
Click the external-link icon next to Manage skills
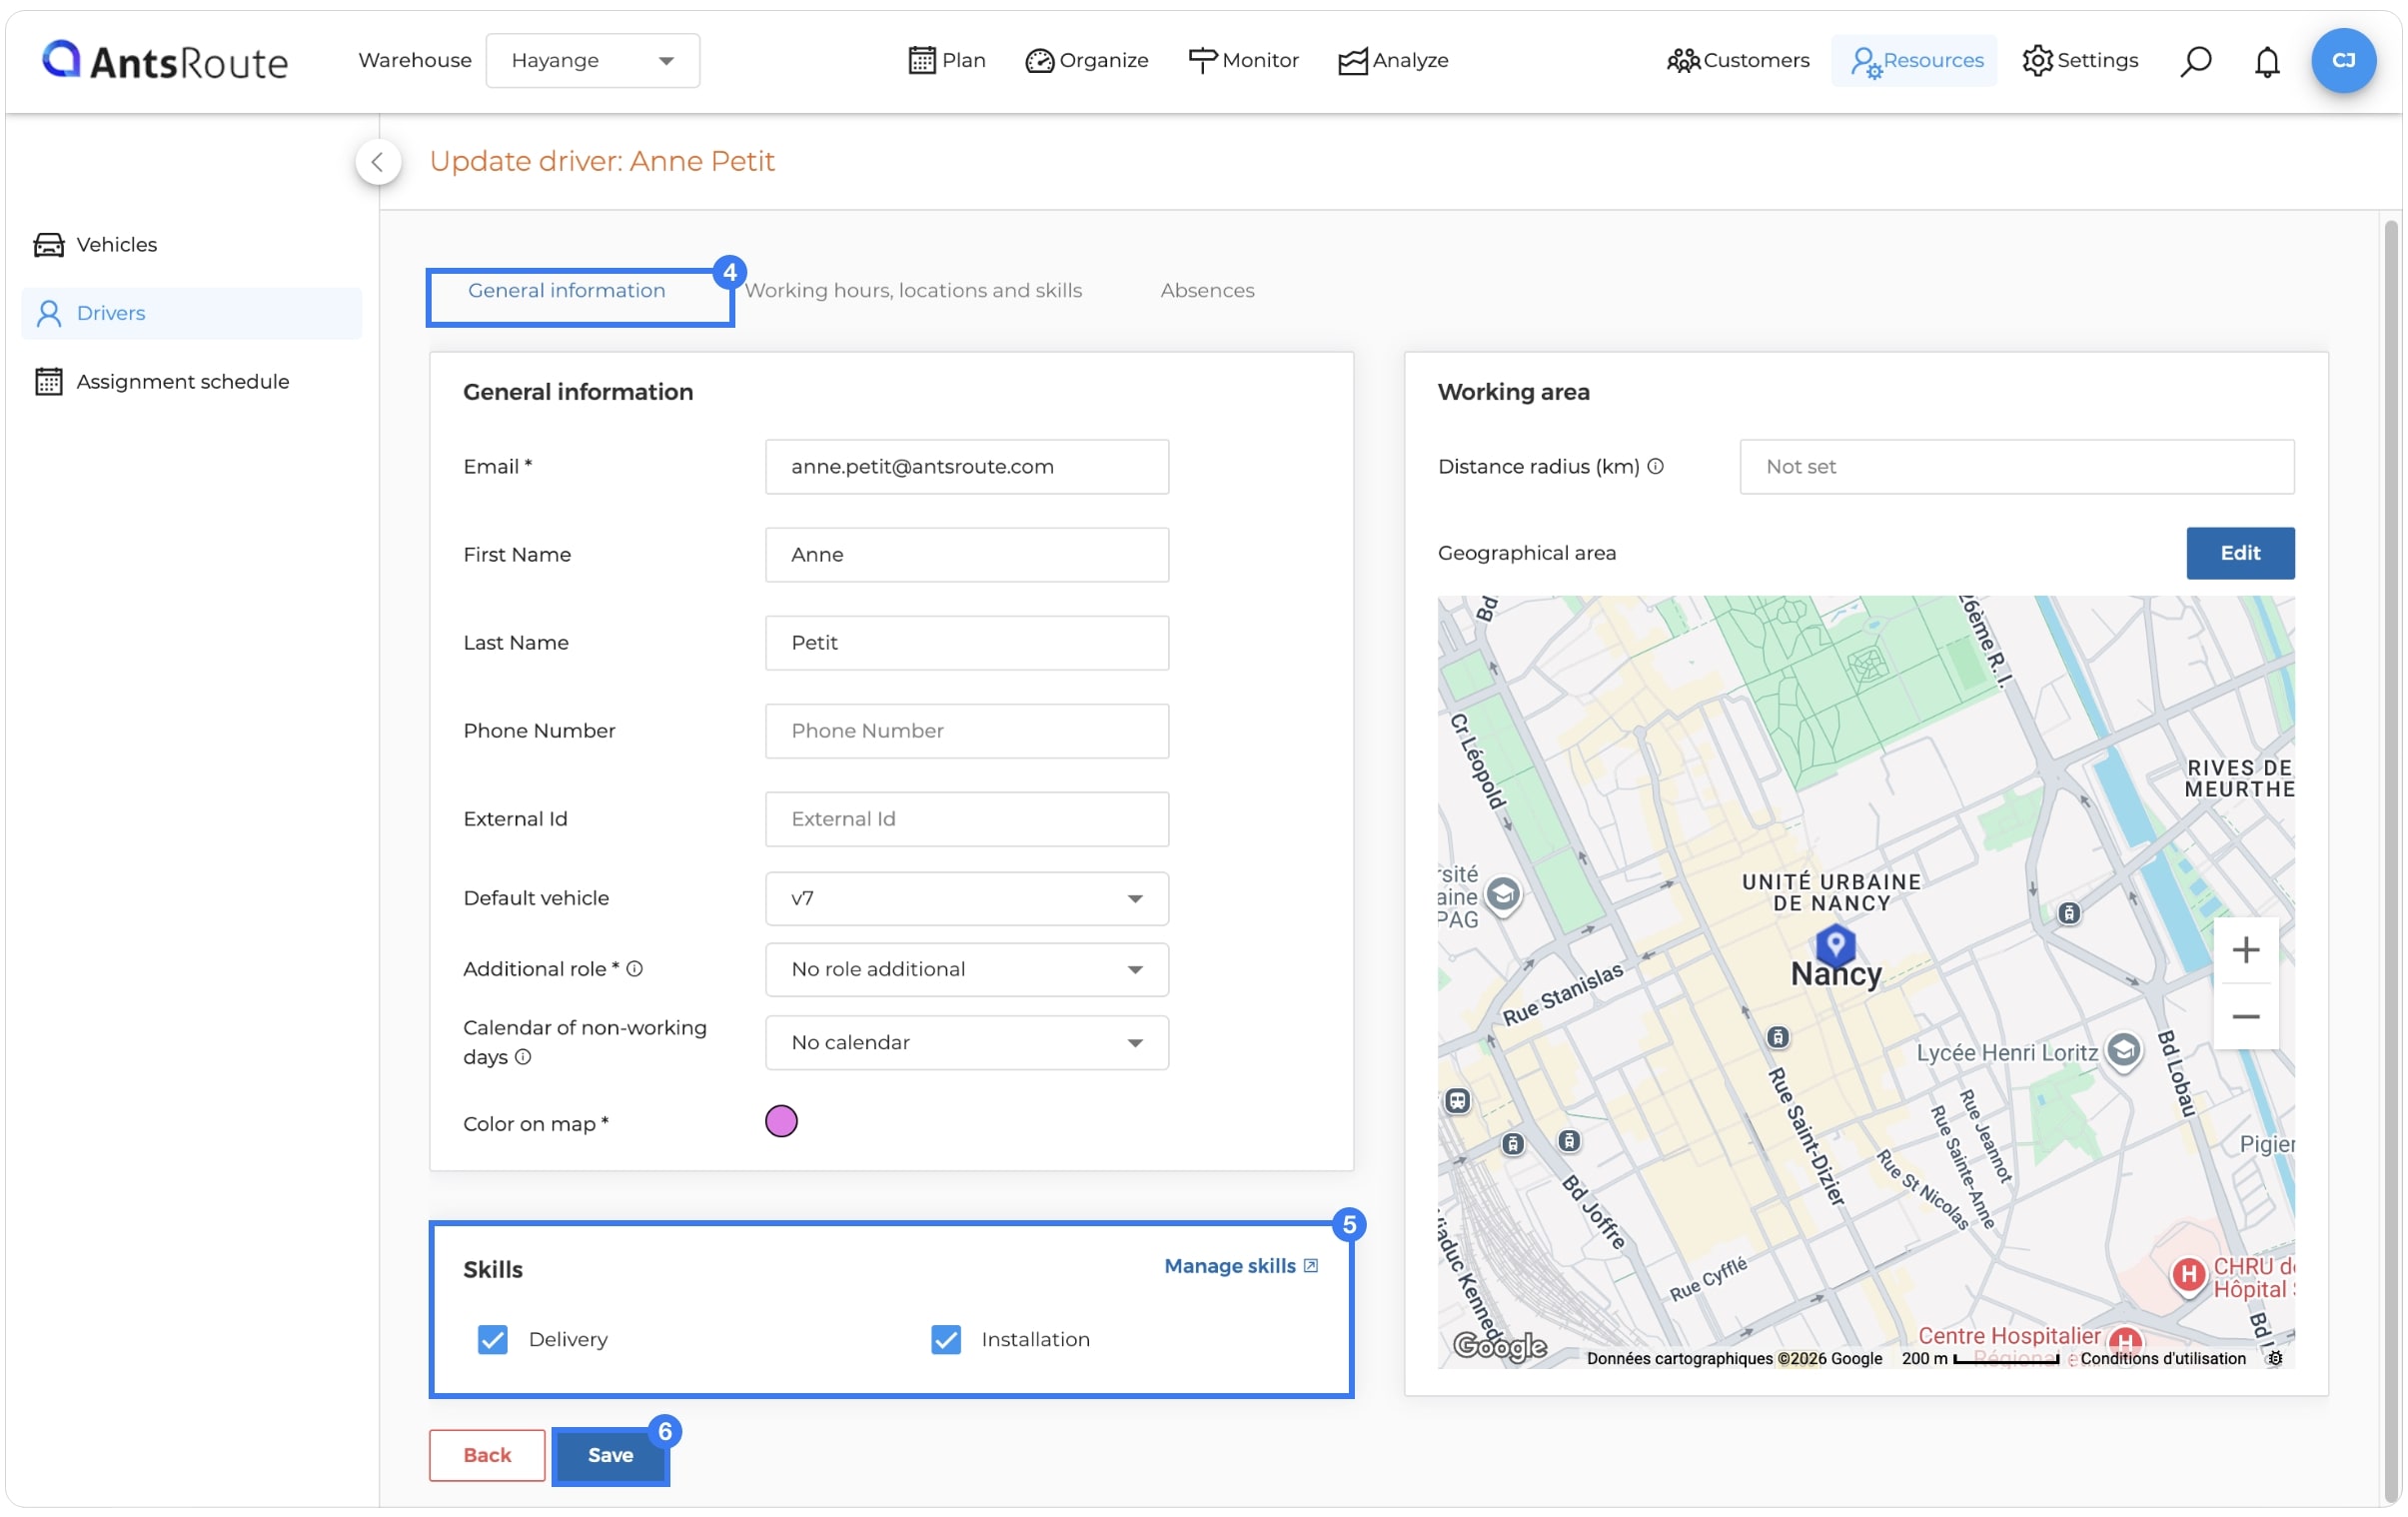(x=1310, y=1266)
